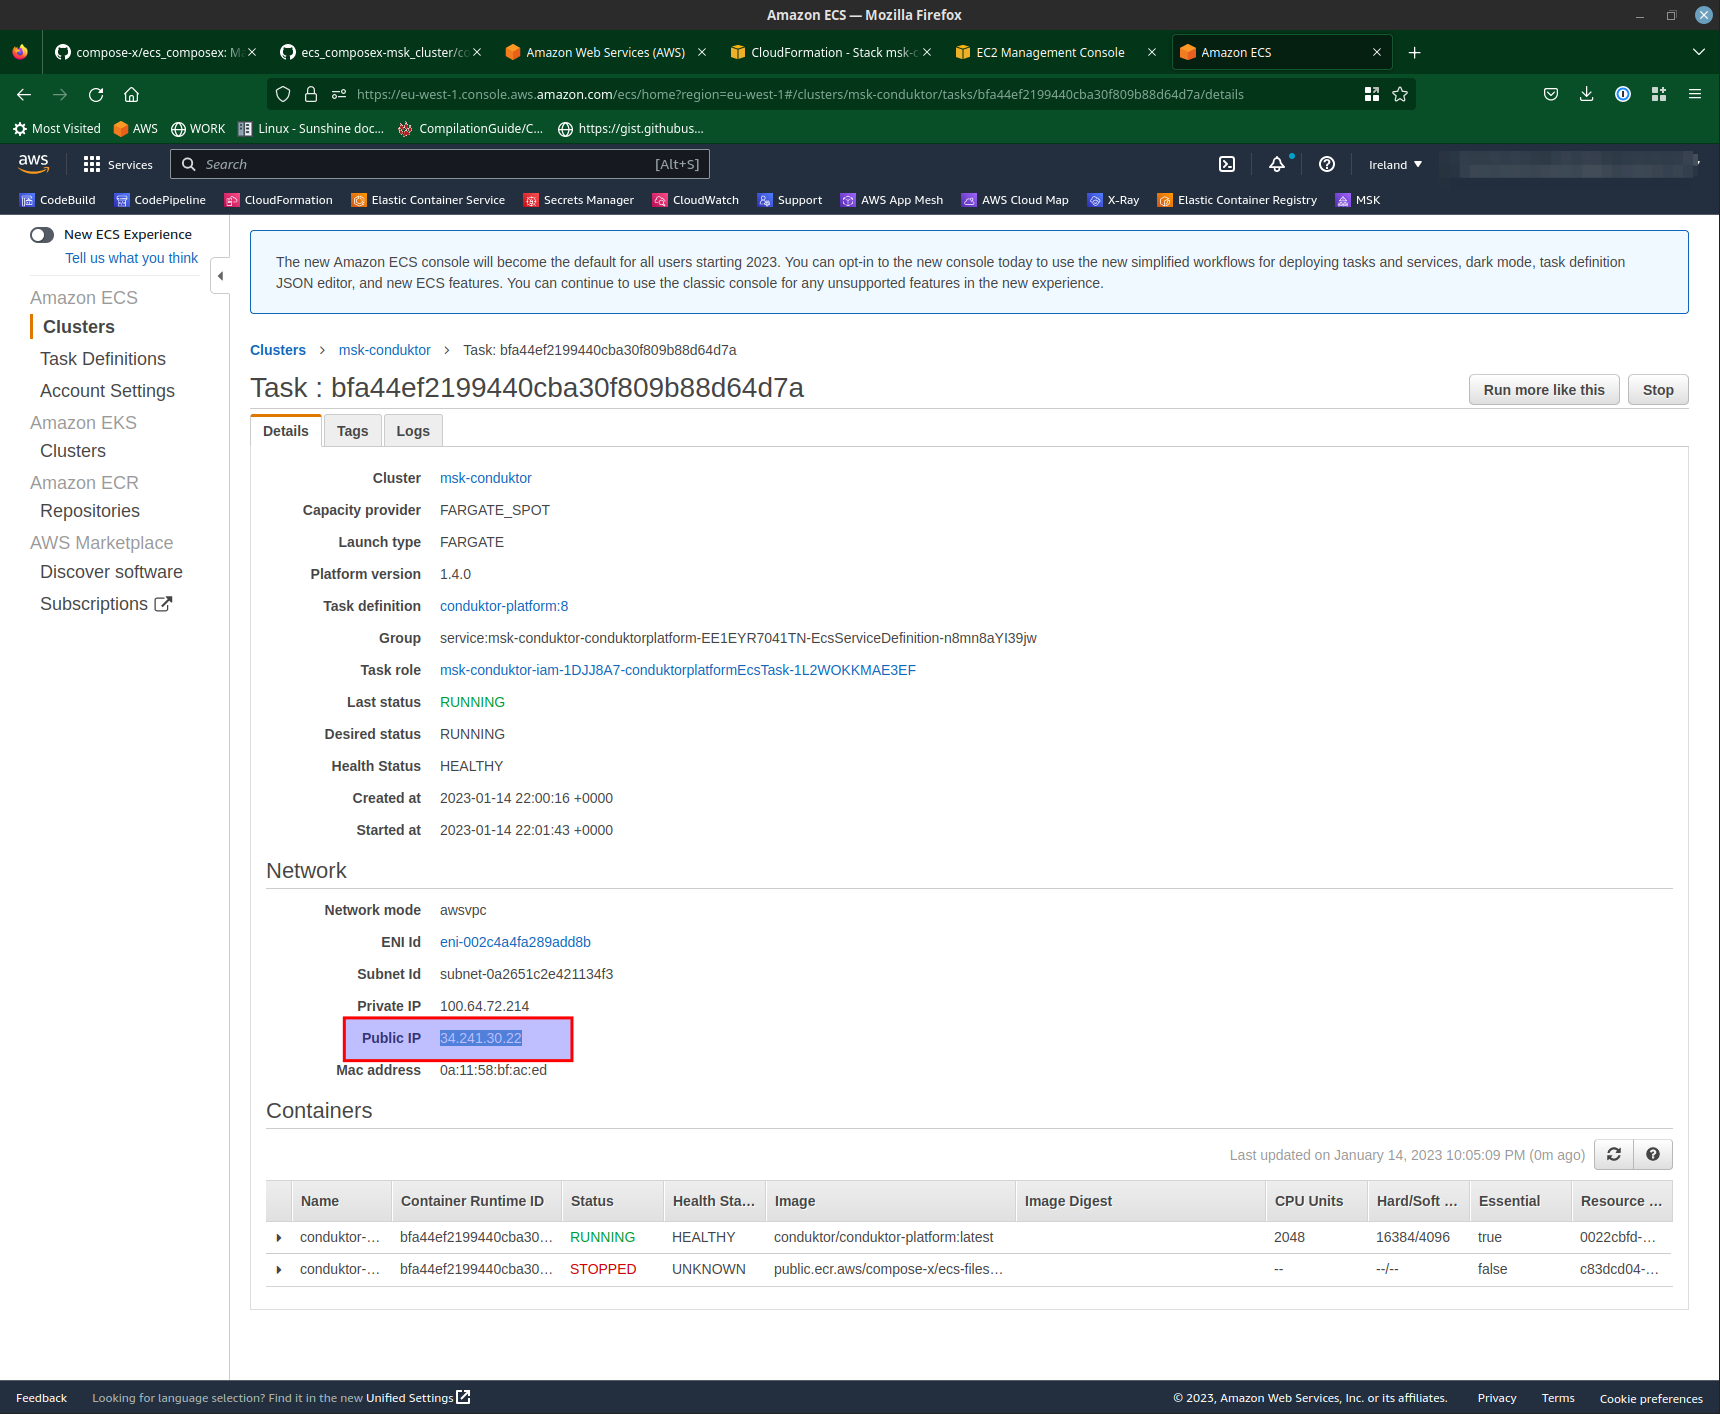The image size is (1720, 1414).
Task: Open Task Definitions in sidebar
Action: coord(103,359)
